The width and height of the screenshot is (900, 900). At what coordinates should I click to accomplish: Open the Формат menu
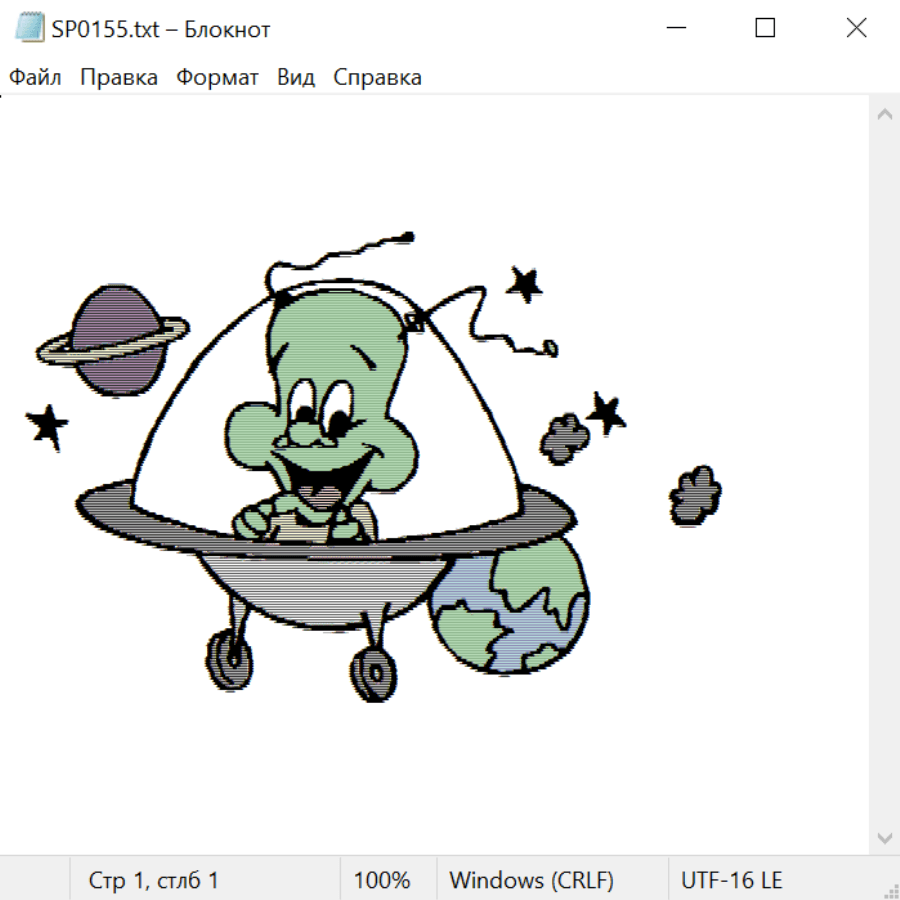(217, 78)
